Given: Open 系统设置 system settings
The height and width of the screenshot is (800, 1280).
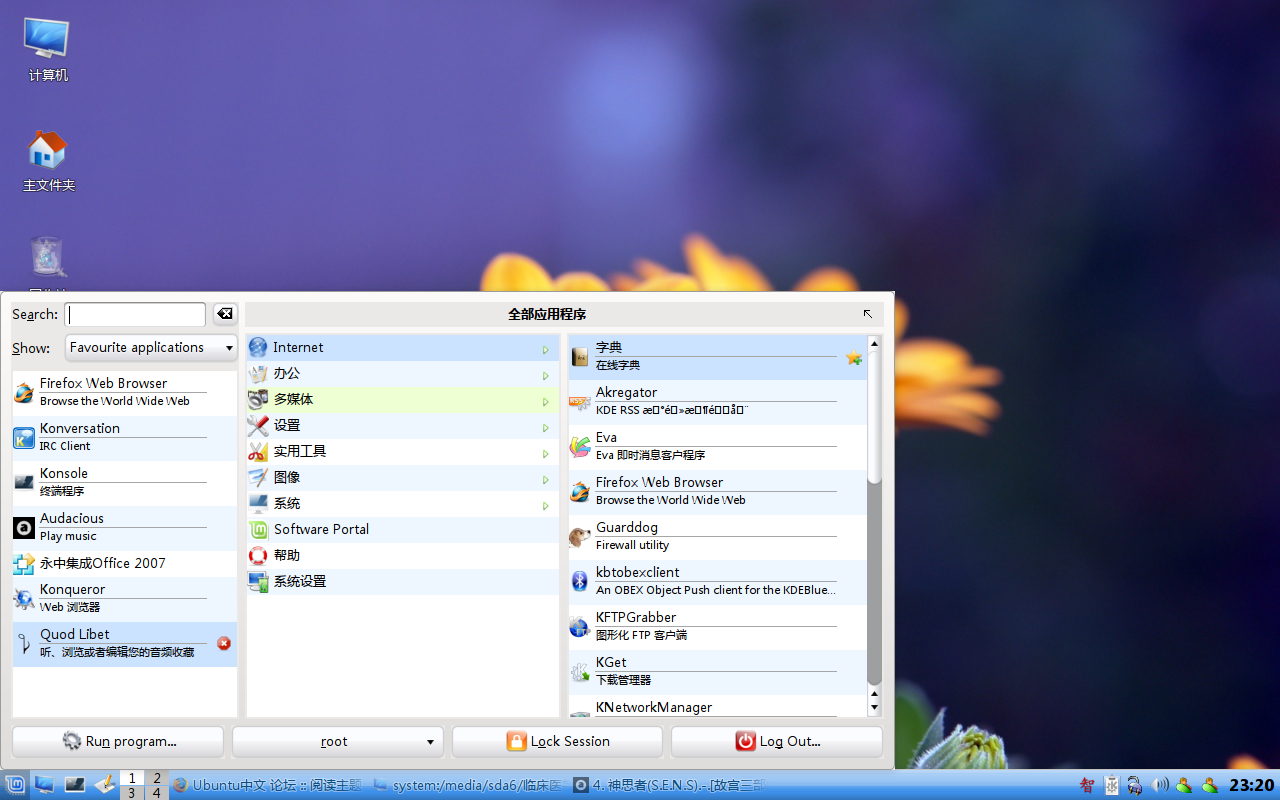Looking at the screenshot, I should pos(402,581).
